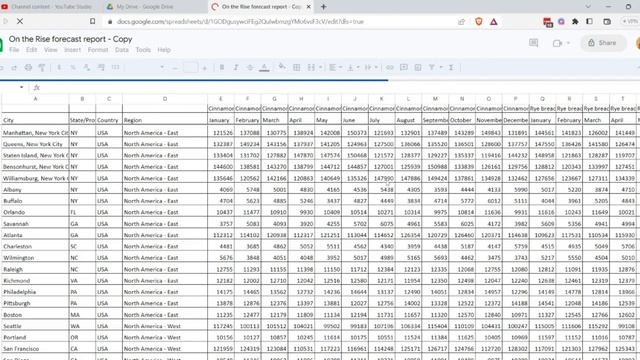Expand the filter views dropdown arrow
This screenshot has height=360, width=640.
click(441, 68)
